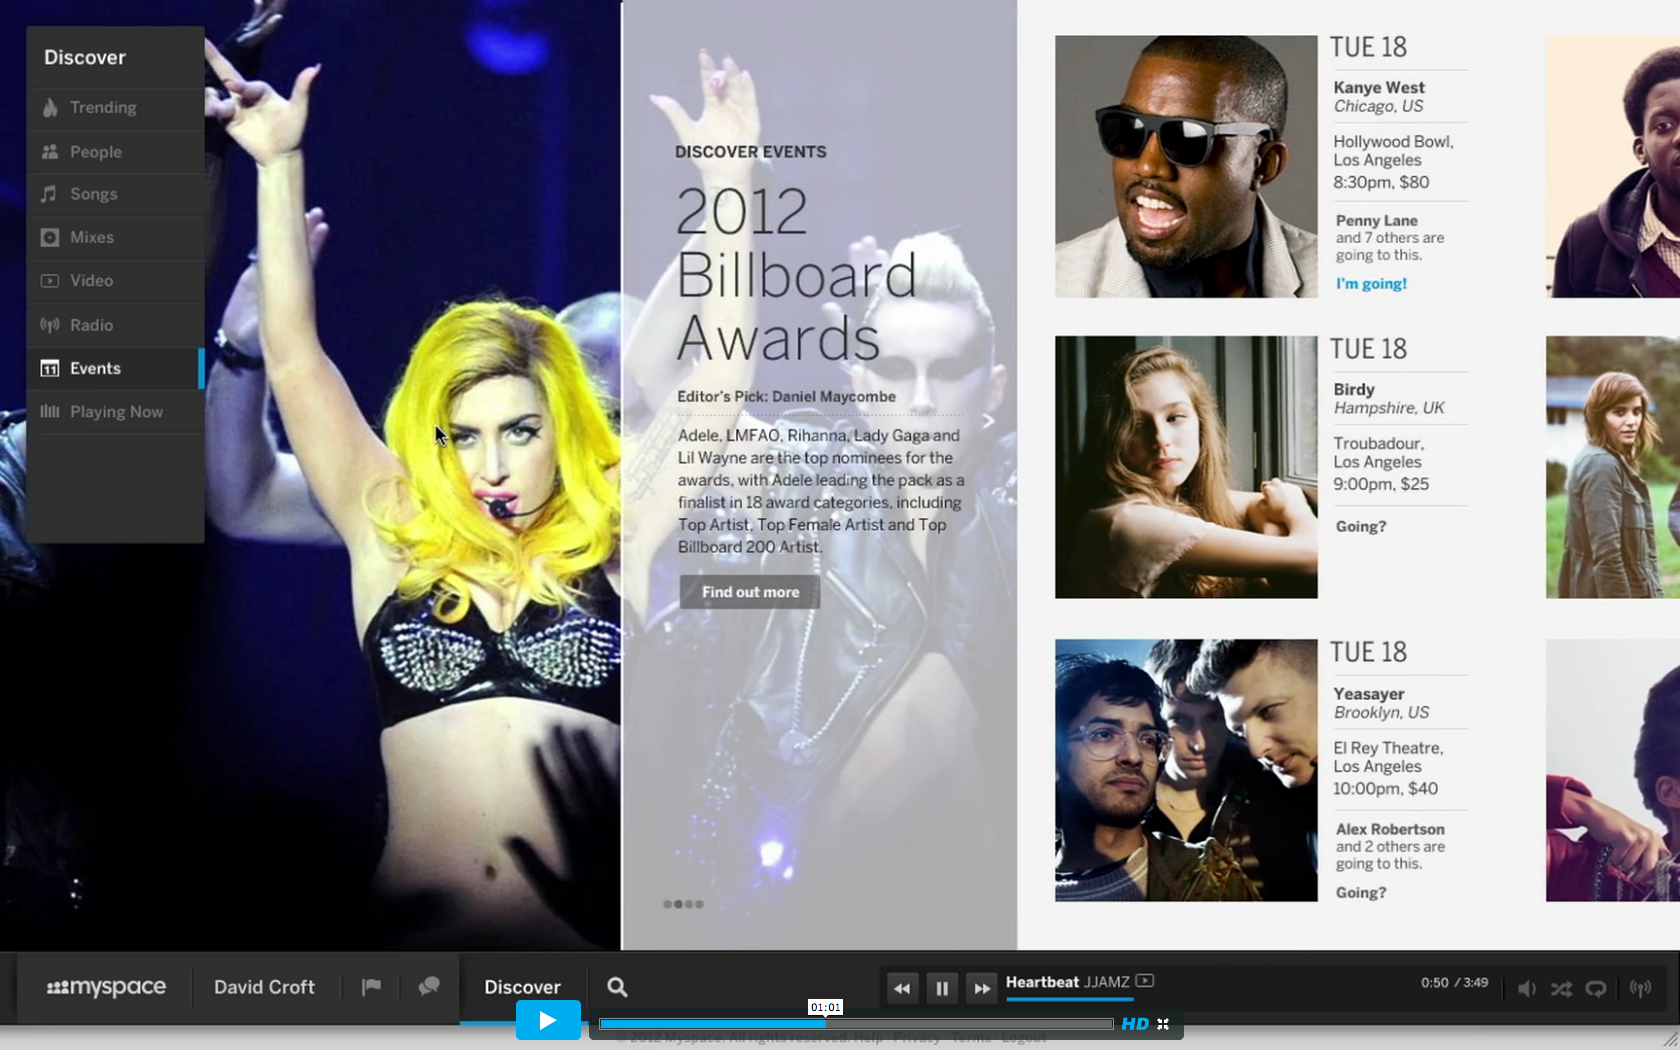Pause the current song
Viewport: 1680px width, 1050px height.
942,988
